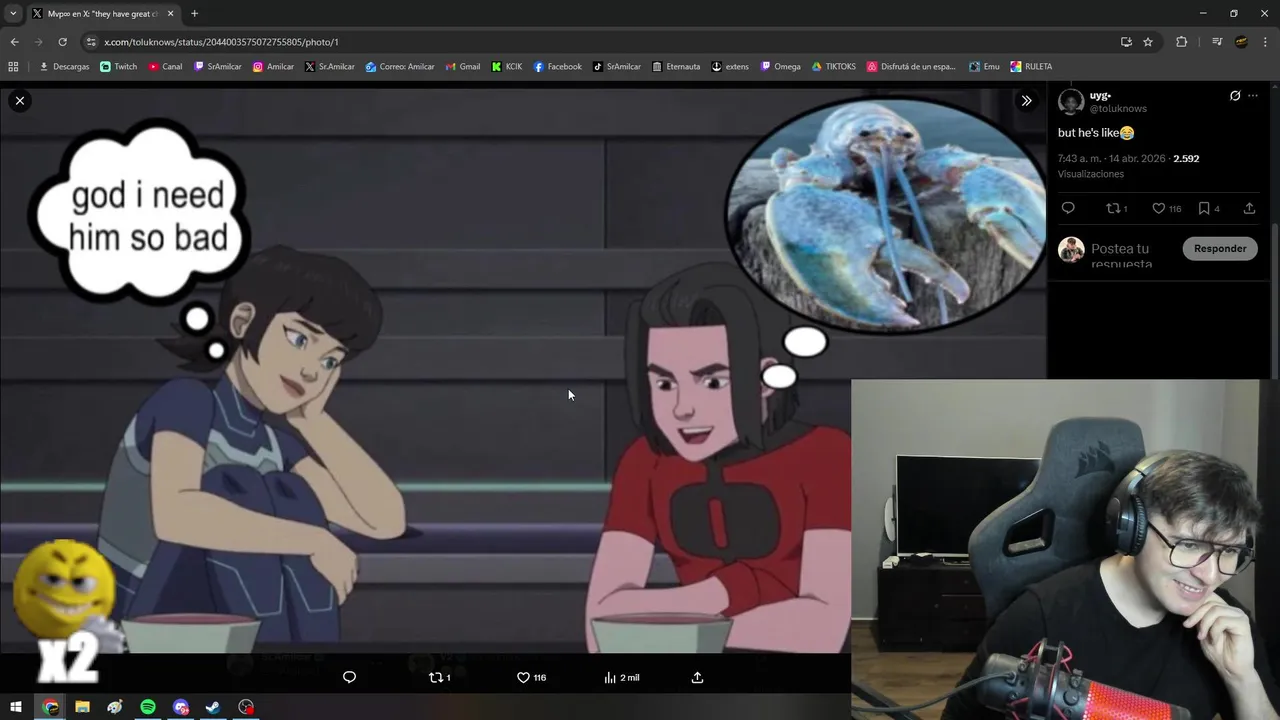1280x720 pixels.
Task: Open the apps grid in bookmarks bar
Action: pyautogui.click(x=13, y=67)
